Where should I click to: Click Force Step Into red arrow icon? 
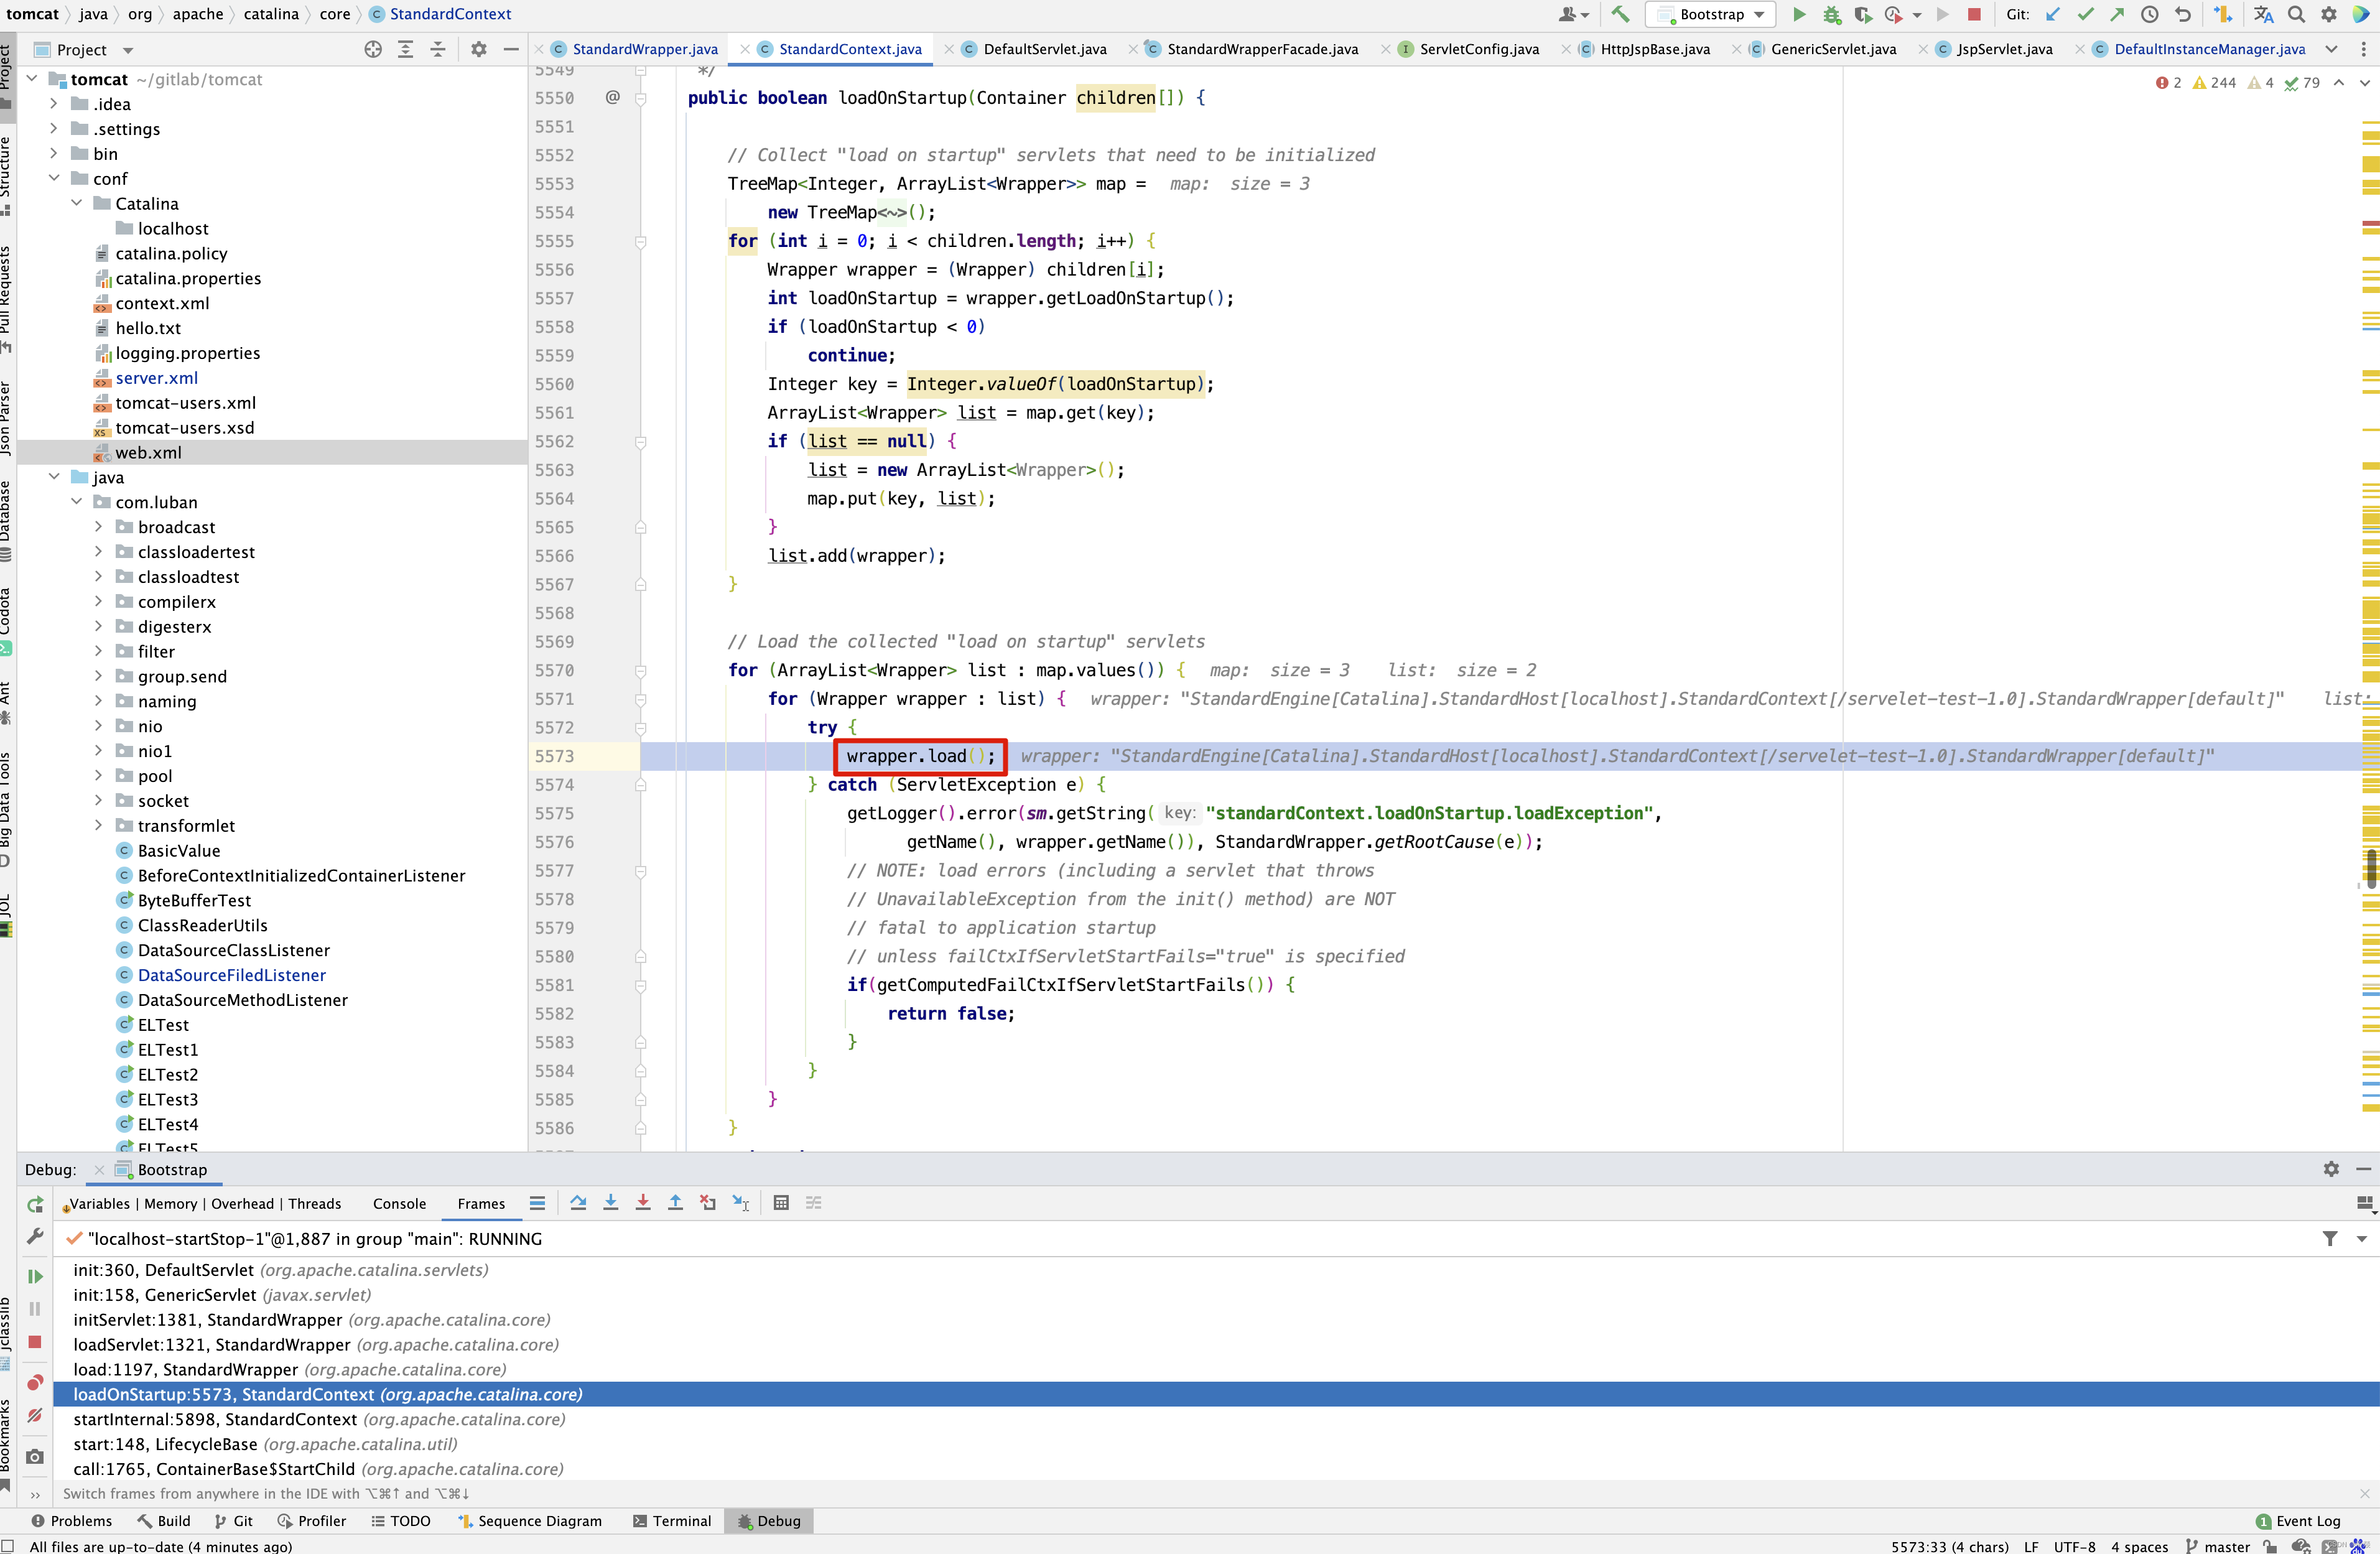pyautogui.click(x=643, y=1203)
